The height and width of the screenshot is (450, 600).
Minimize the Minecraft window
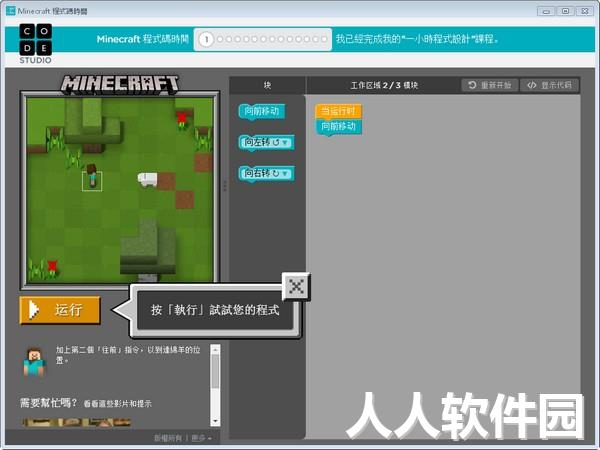[x=546, y=11]
